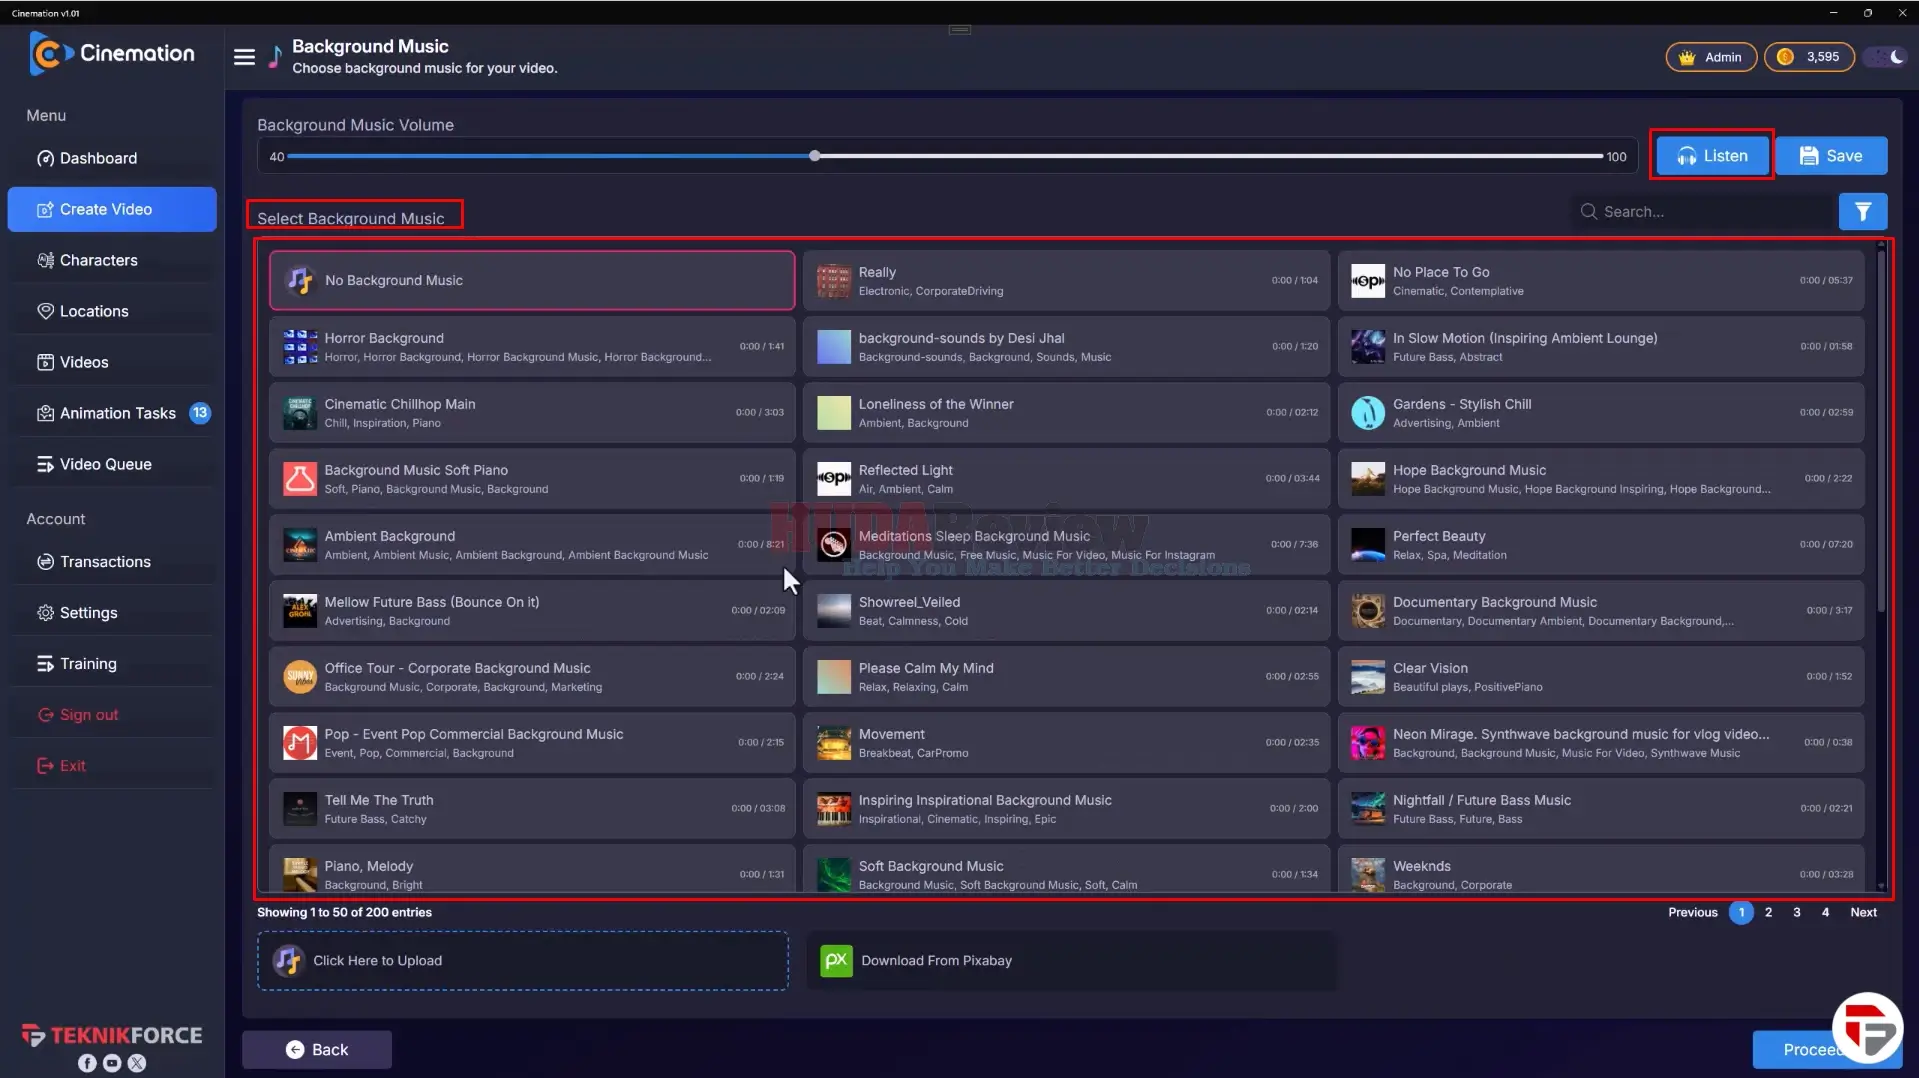Click the Back button
The height and width of the screenshot is (1078, 1919).
[317, 1049]
